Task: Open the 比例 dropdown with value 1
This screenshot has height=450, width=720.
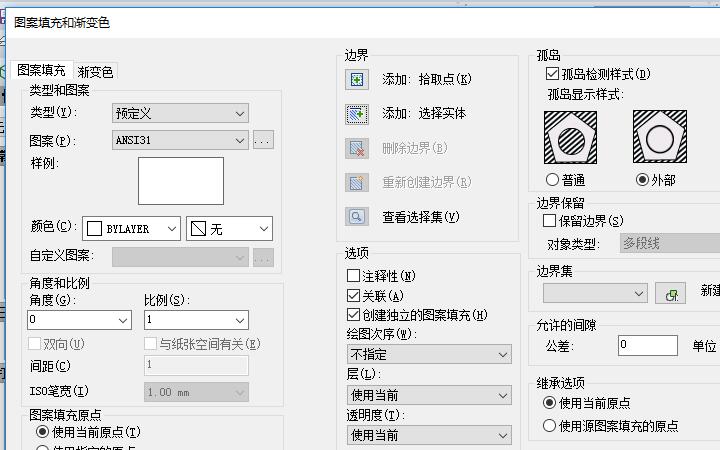Action: (x=197, y=320)
